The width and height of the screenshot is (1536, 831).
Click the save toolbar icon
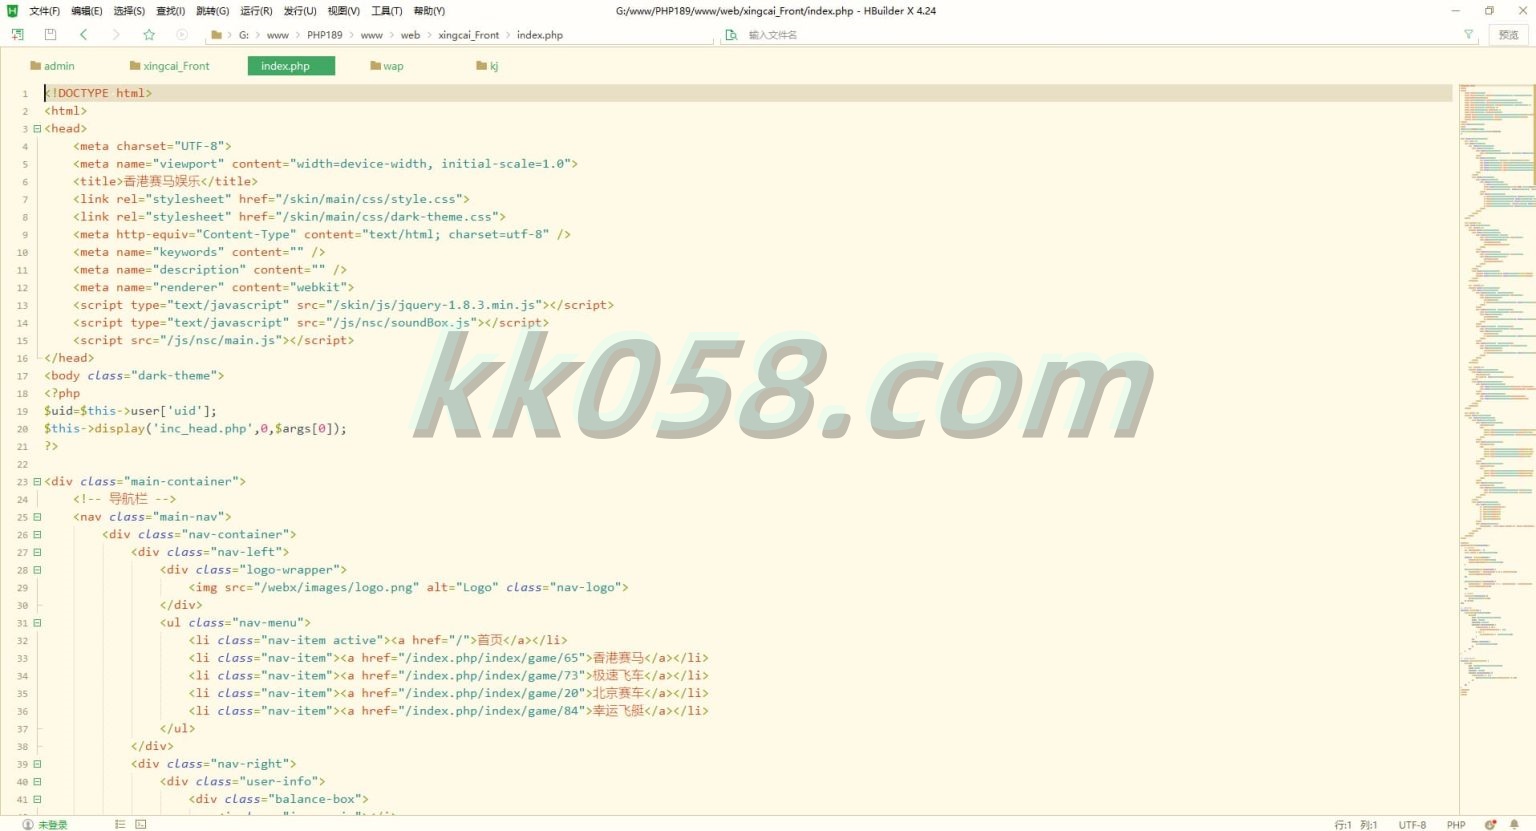pos(50,35)
